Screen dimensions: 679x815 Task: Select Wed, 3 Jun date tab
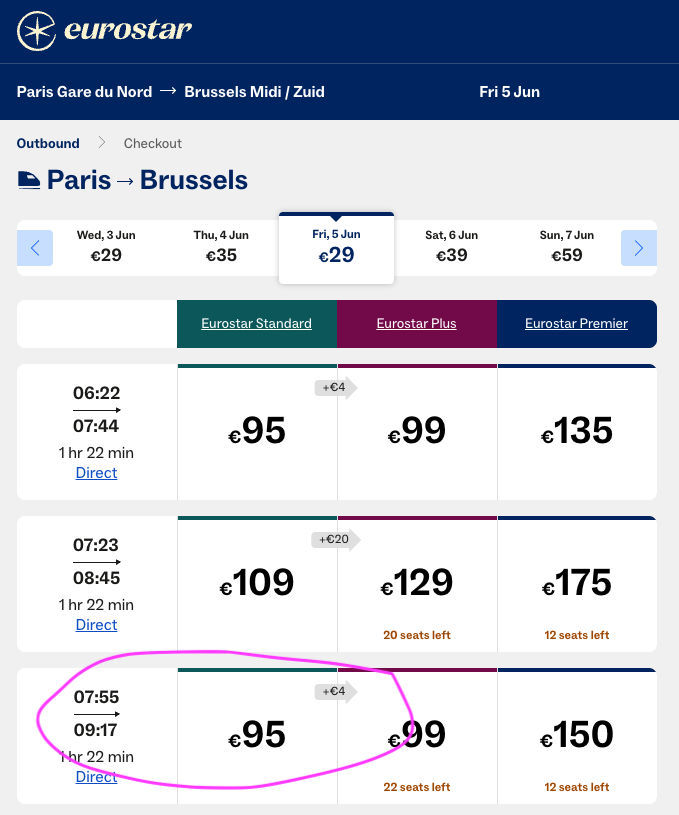coord(106,246)
